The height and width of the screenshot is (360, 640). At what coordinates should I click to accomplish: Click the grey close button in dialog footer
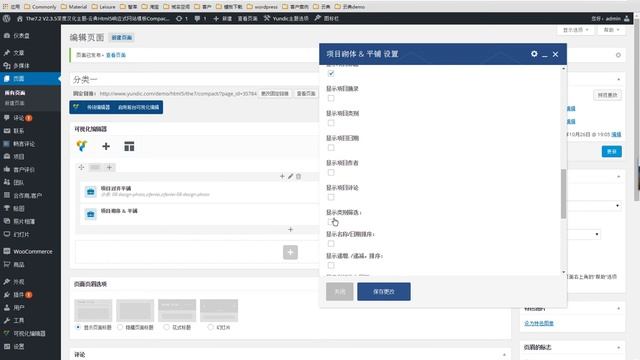(340, 291)
